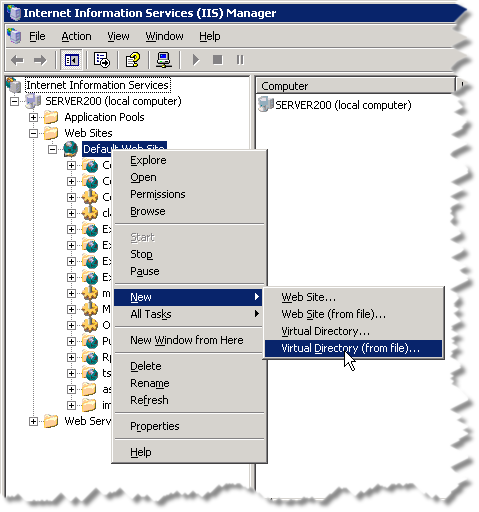Viewport: 479px width, 512px height.
Task: Click folder icon of the 'im' tree node
Action: [89, 405]
